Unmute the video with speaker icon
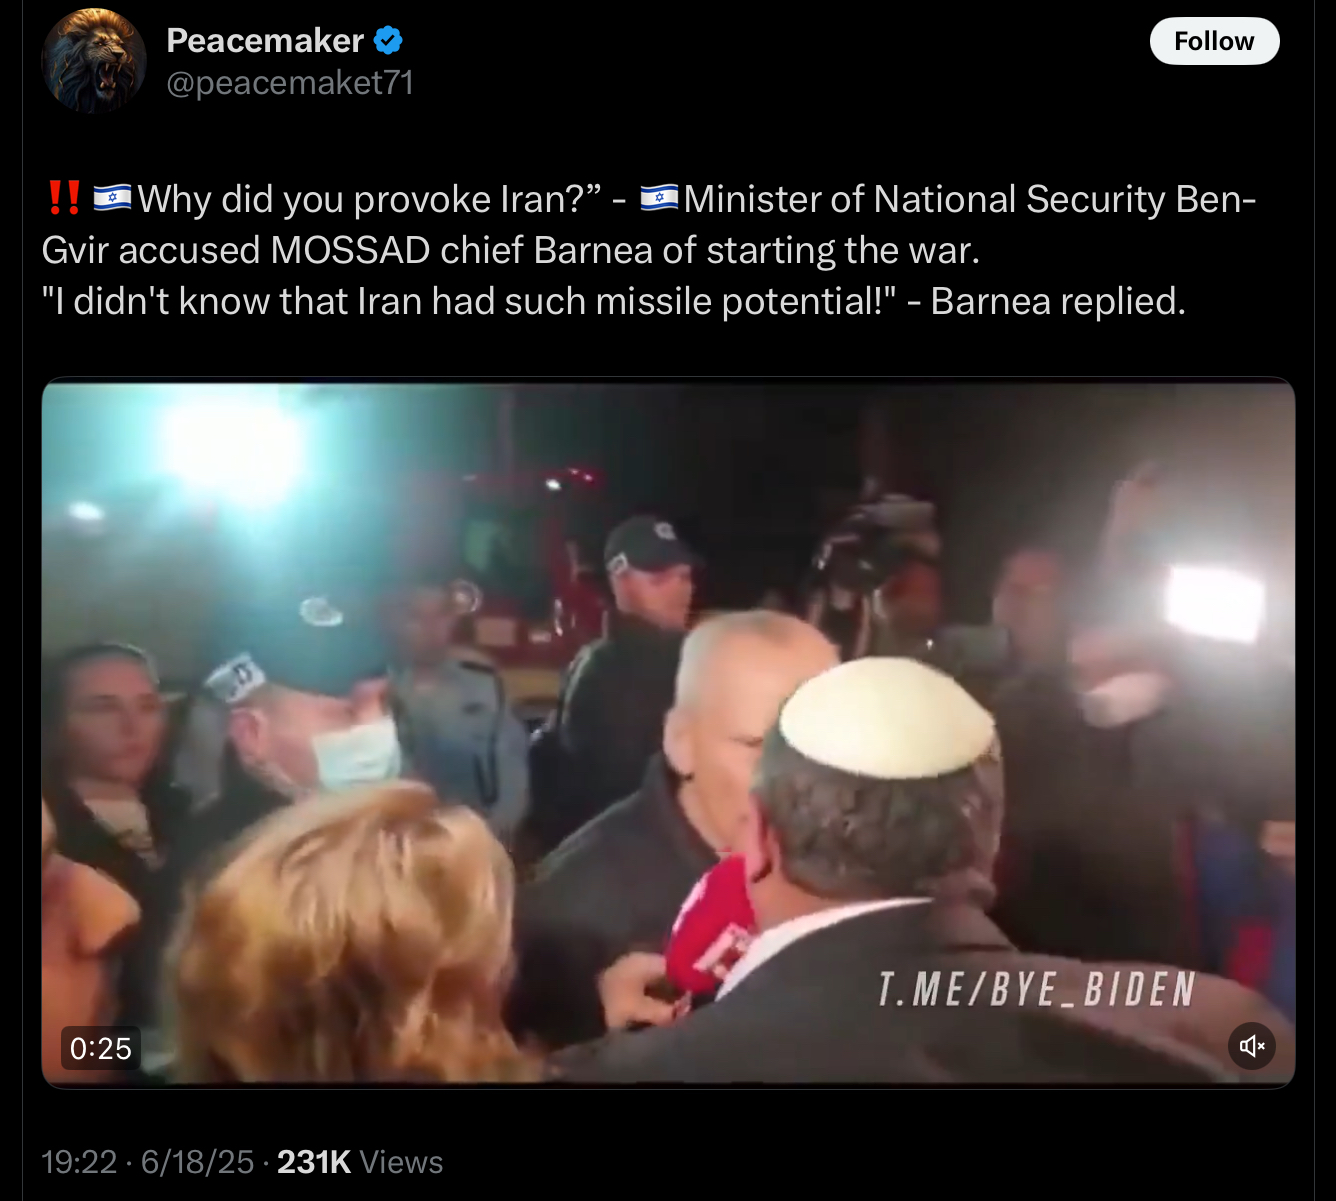This screenshot has width=1336, height=1201. [1252, 1046]
